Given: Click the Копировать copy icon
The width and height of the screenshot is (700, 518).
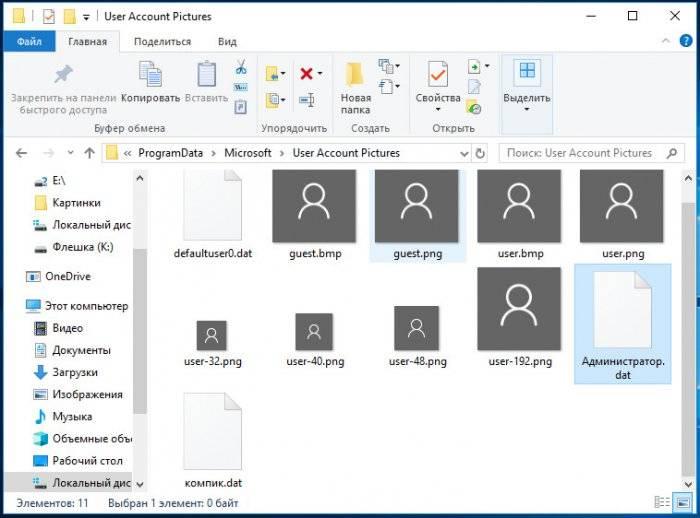Looking at the screenshot, I should pyautogui.click(x=150, y=74).
